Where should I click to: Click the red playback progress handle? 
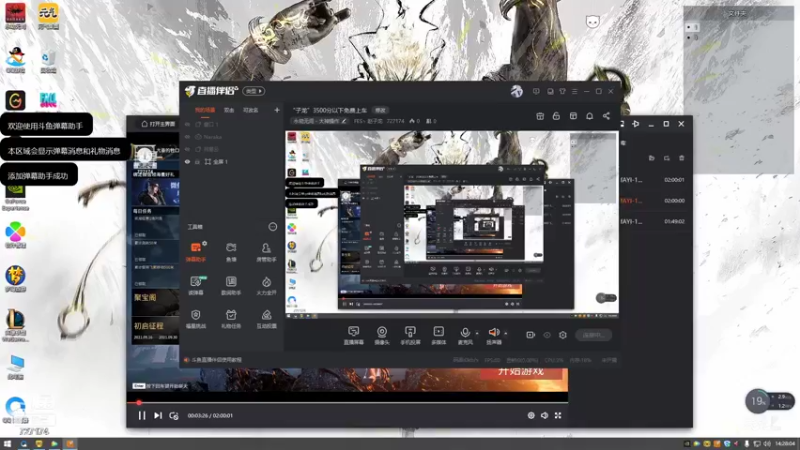(138, 403)
